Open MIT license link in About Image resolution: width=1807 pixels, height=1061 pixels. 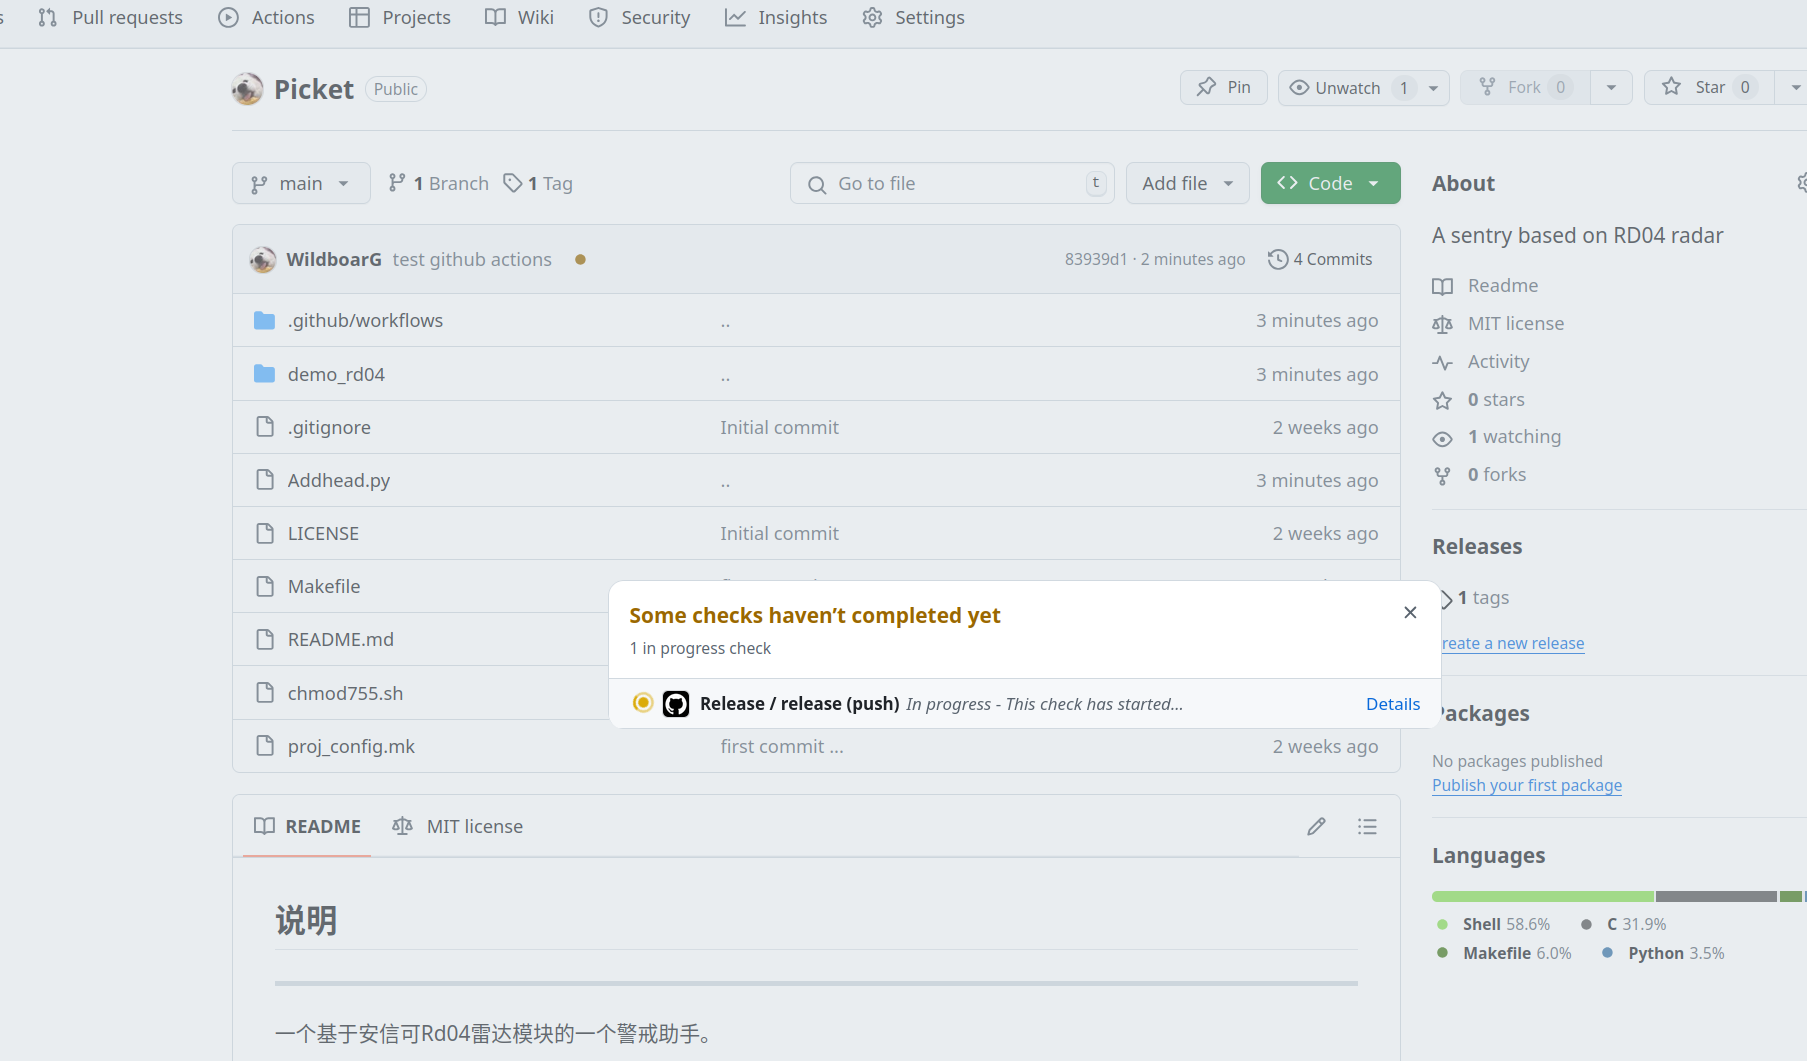pos(1499,324)
